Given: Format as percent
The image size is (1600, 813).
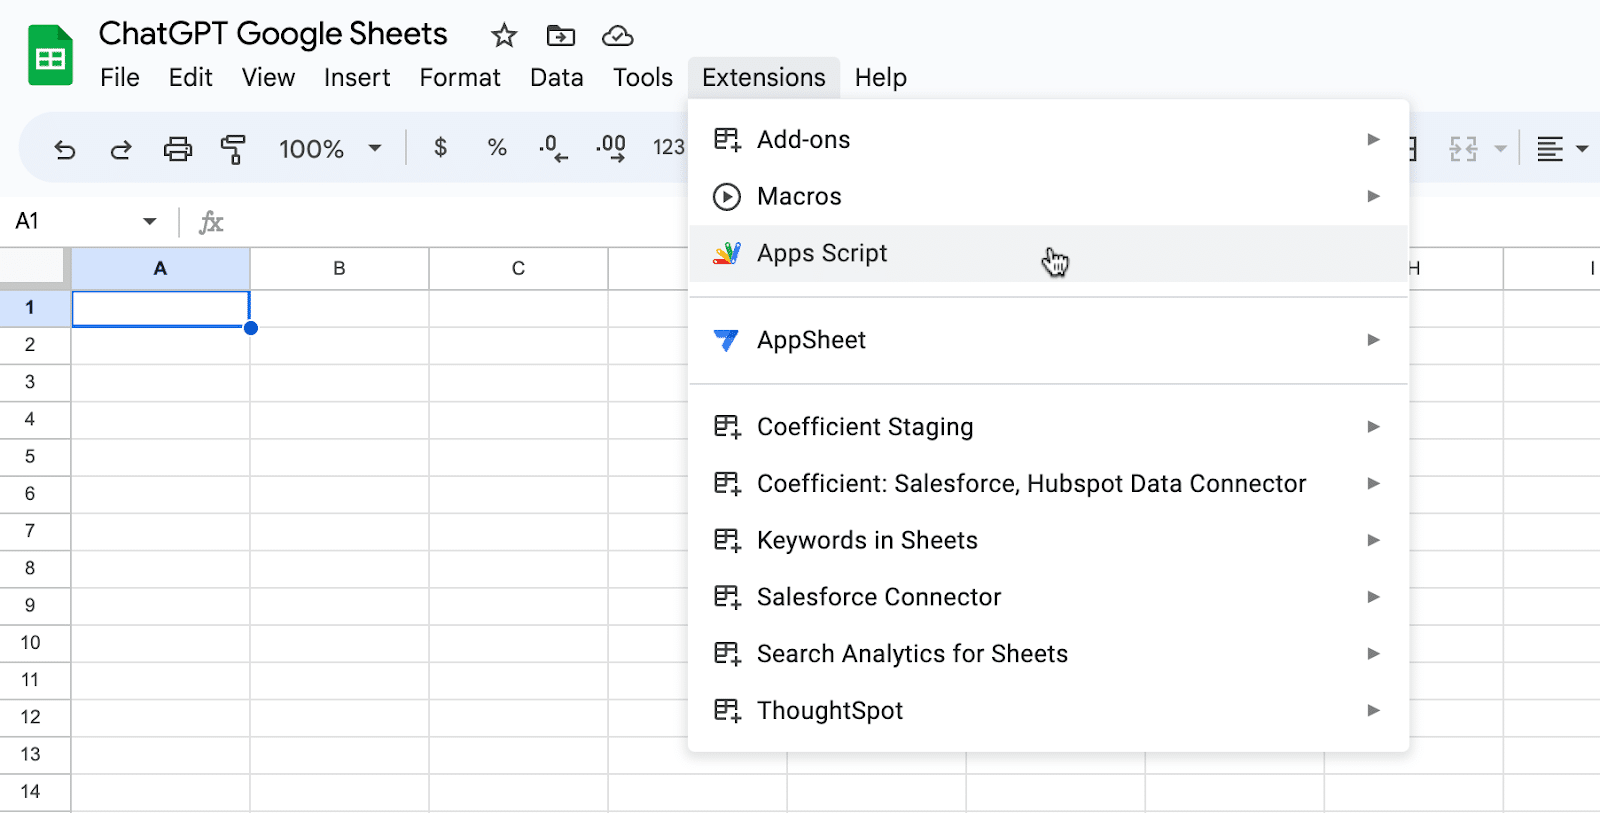Looking at the screenshot, I should (497, 148).
